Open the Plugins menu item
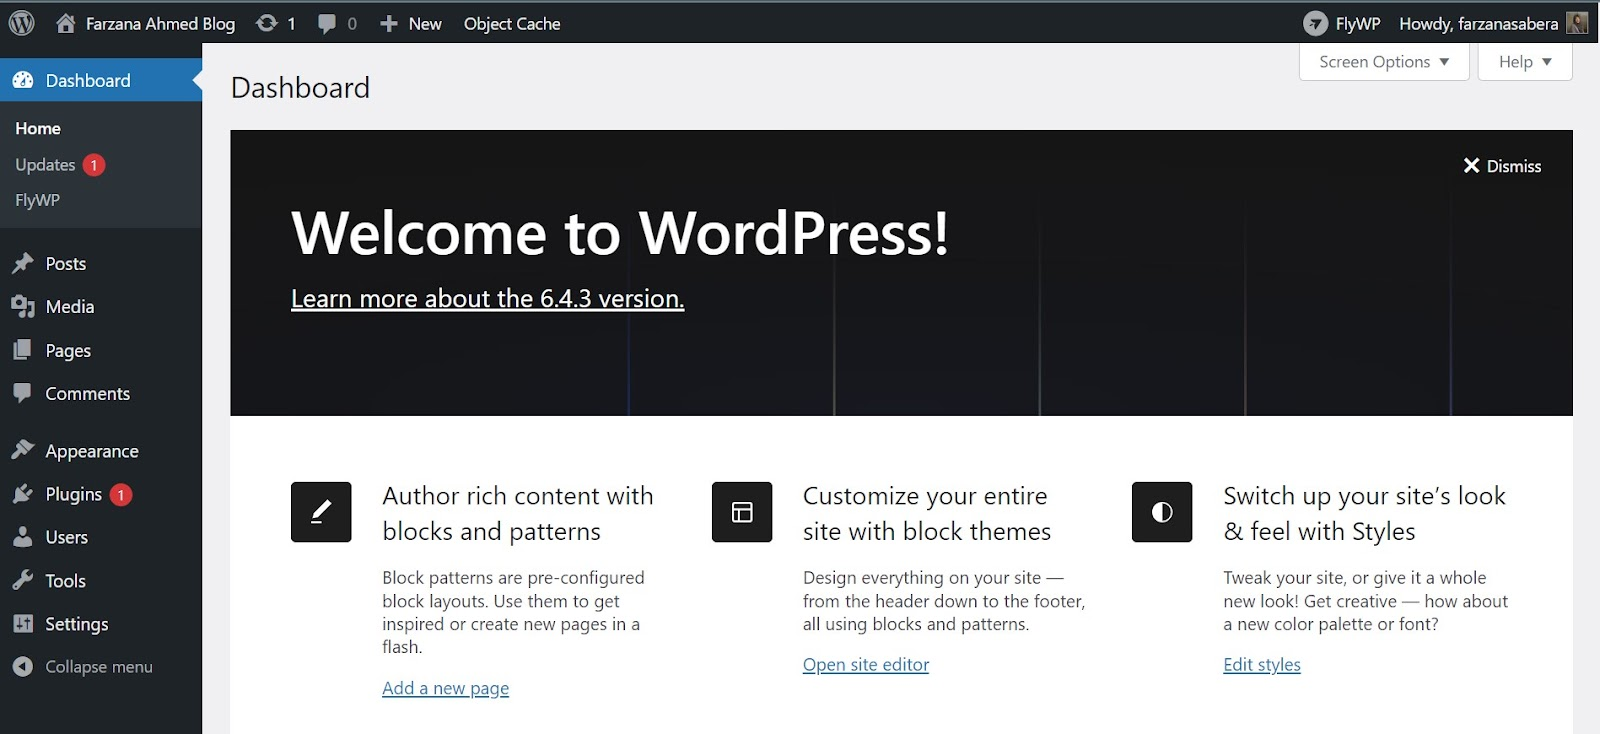Screen dimensions: 1600x734 tap(72, 494)
